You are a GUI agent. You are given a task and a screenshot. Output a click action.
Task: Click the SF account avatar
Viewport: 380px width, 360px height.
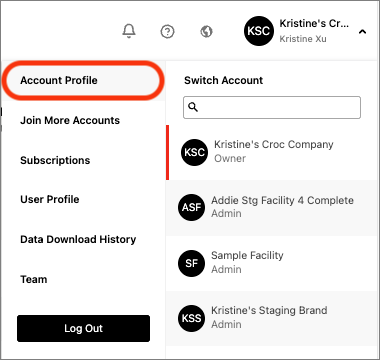(191, 263)
